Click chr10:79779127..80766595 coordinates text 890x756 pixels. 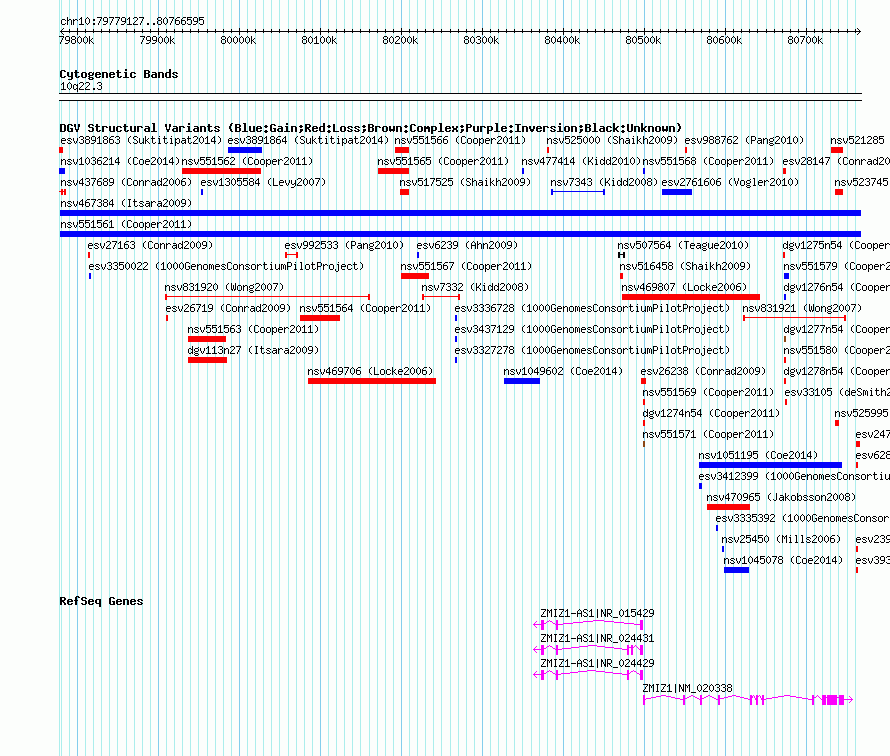click(x=132, y=21)
